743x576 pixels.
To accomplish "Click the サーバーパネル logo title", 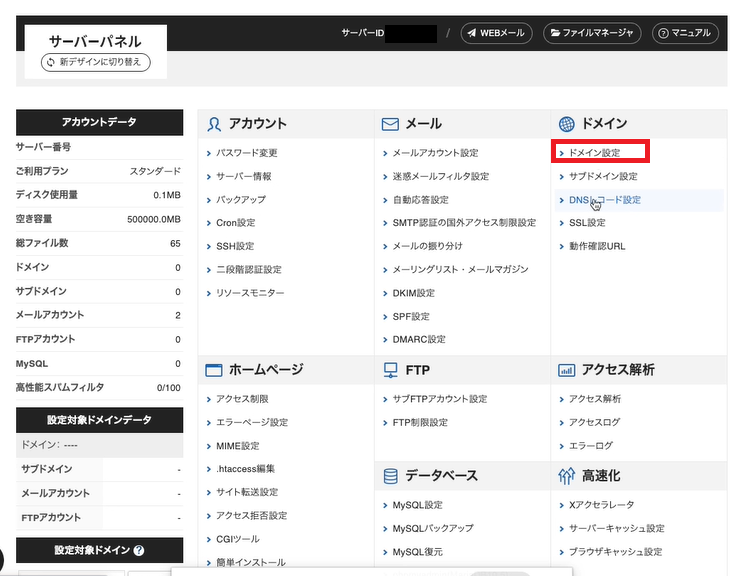I will tap(95, 41).
